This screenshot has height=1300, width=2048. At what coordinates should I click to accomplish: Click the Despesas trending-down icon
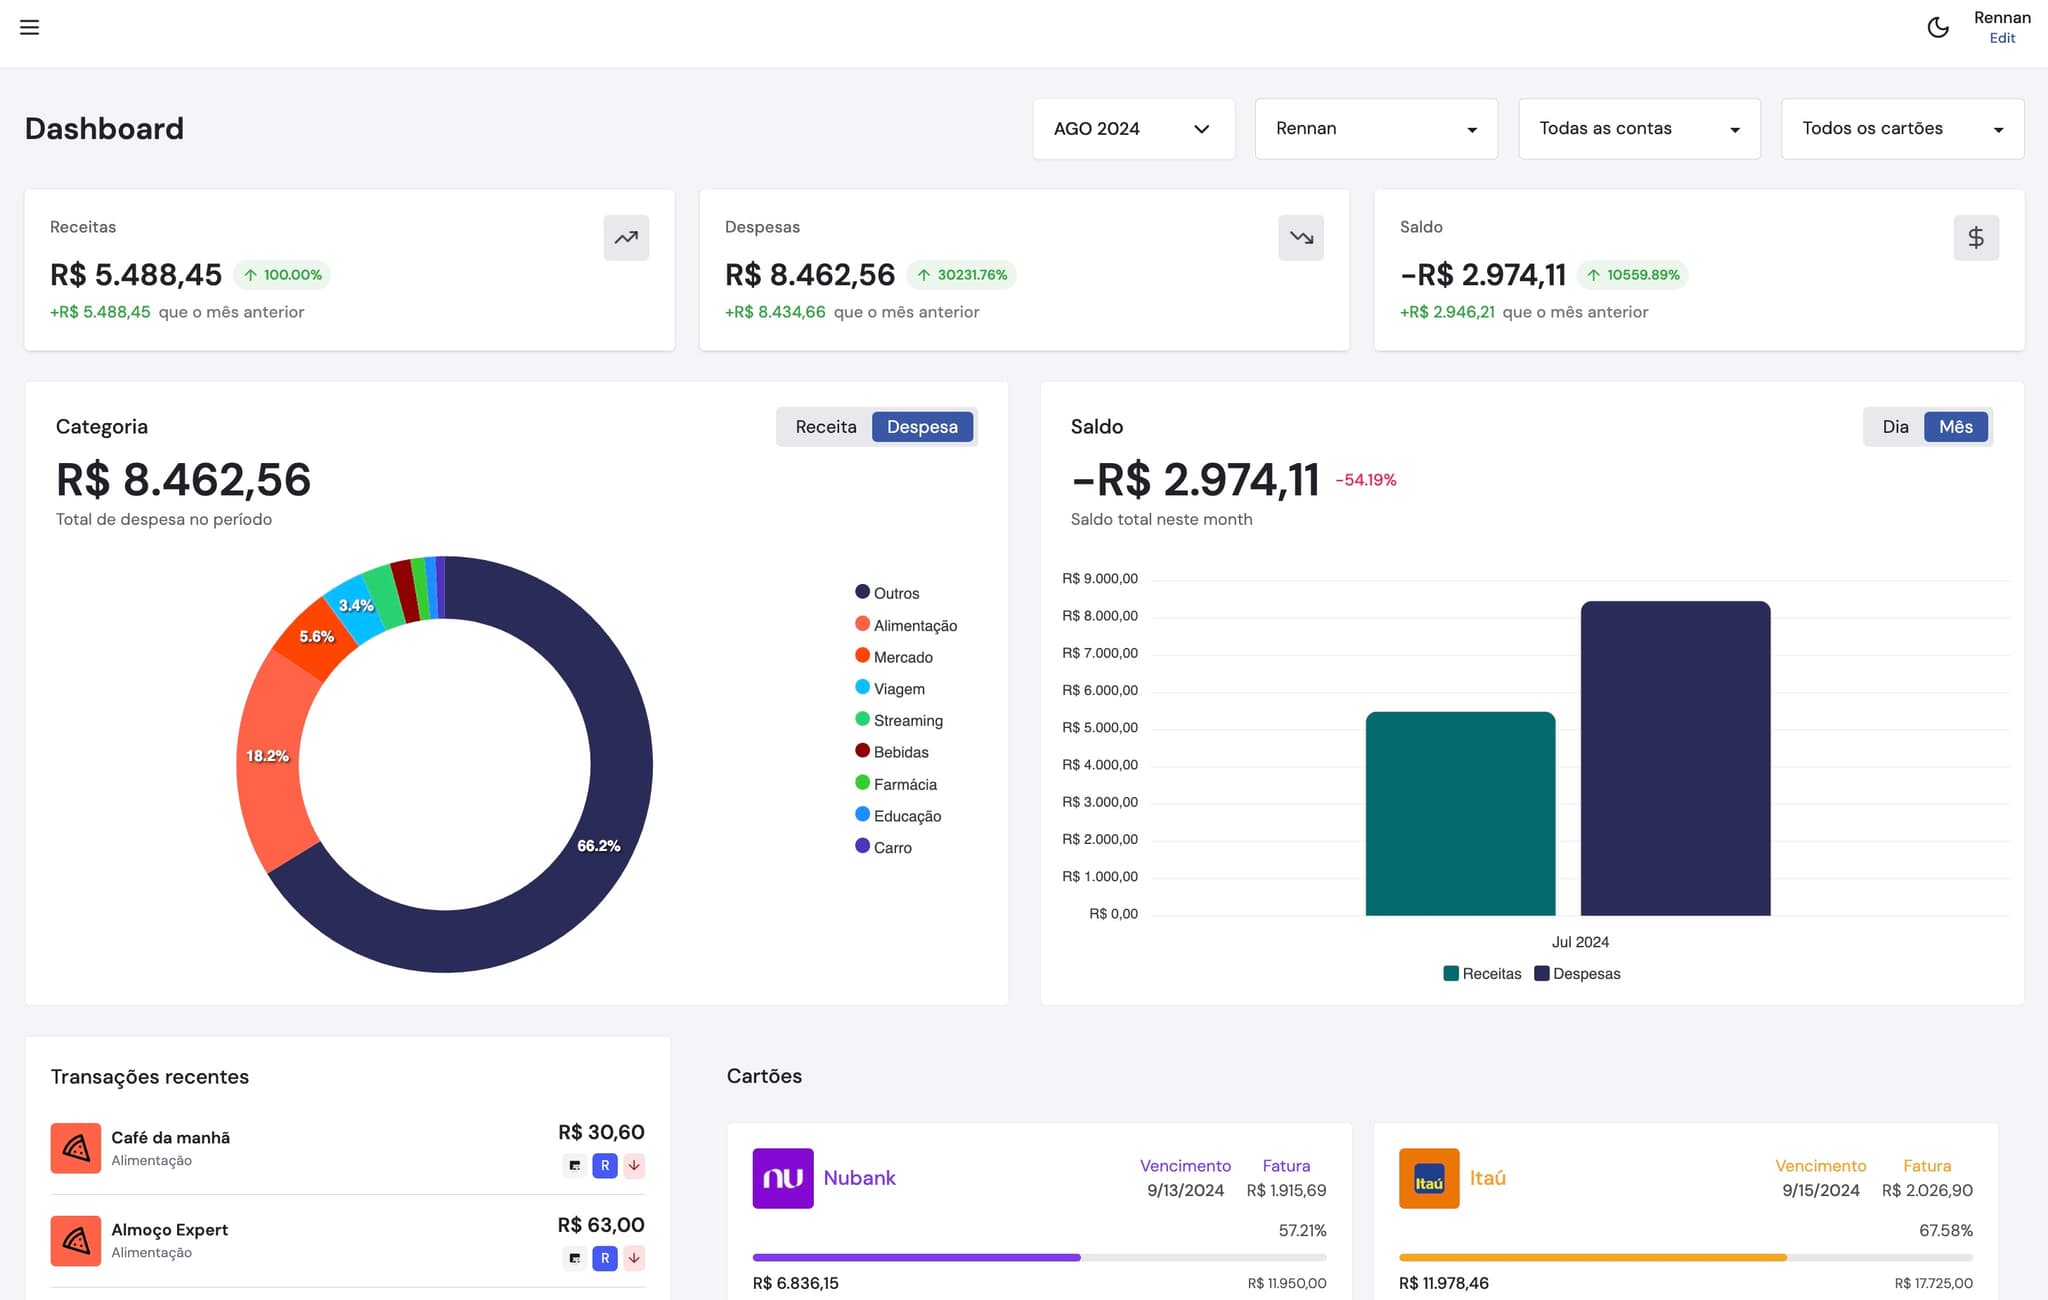(x=1301, y=238)
